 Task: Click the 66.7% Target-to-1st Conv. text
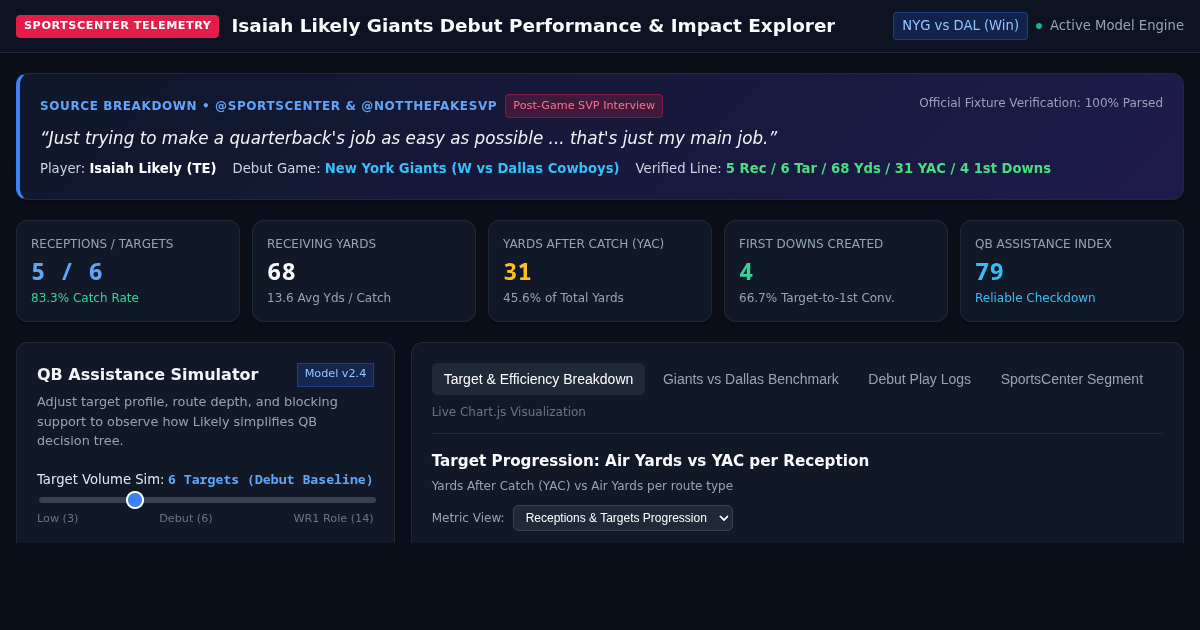tap(817, 298)
